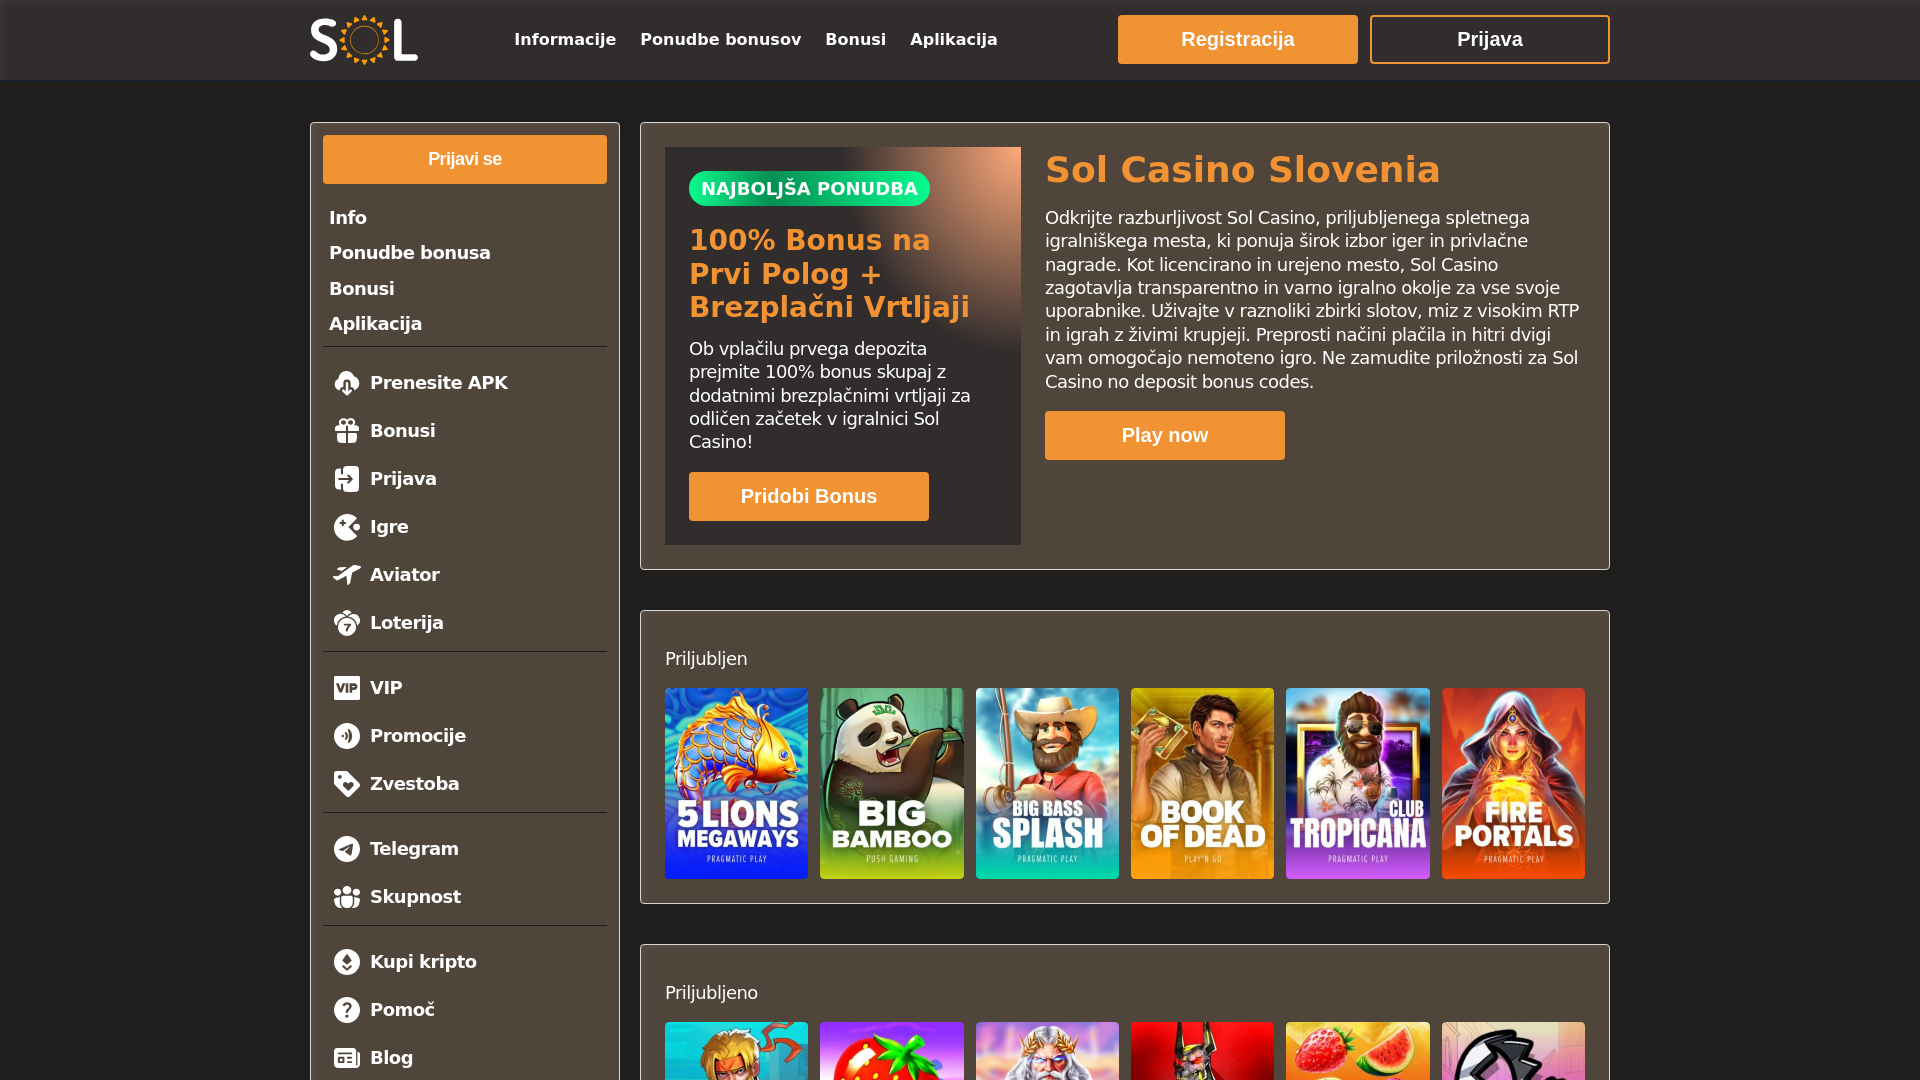Screen dimensions: 1920x1080
Task: Select Bonusi in top navigation bar
Action: (856, 40)
